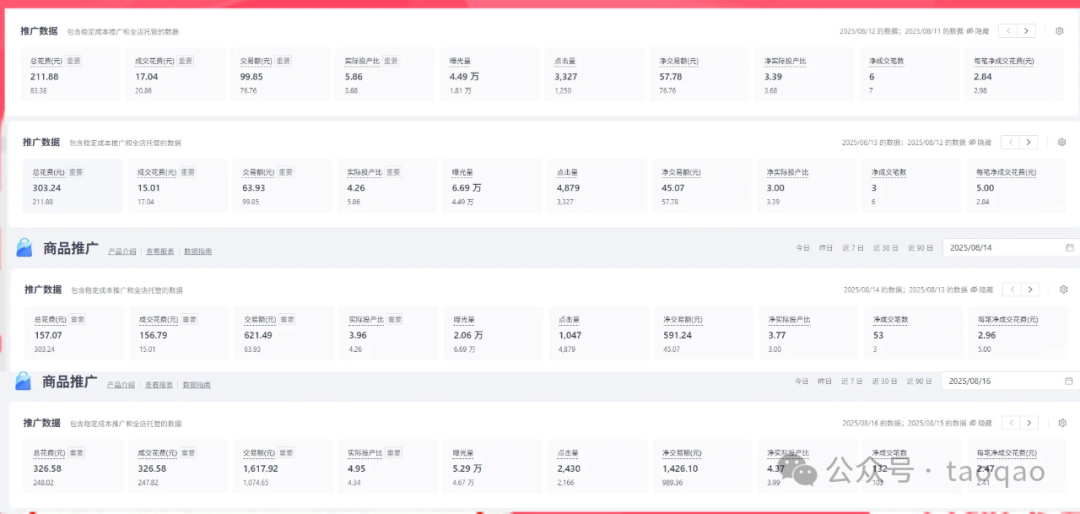The image size is (1080, 514).
Task: Select 近90日 tab next to 2025/08/16 date
Action: pos(920,381)
